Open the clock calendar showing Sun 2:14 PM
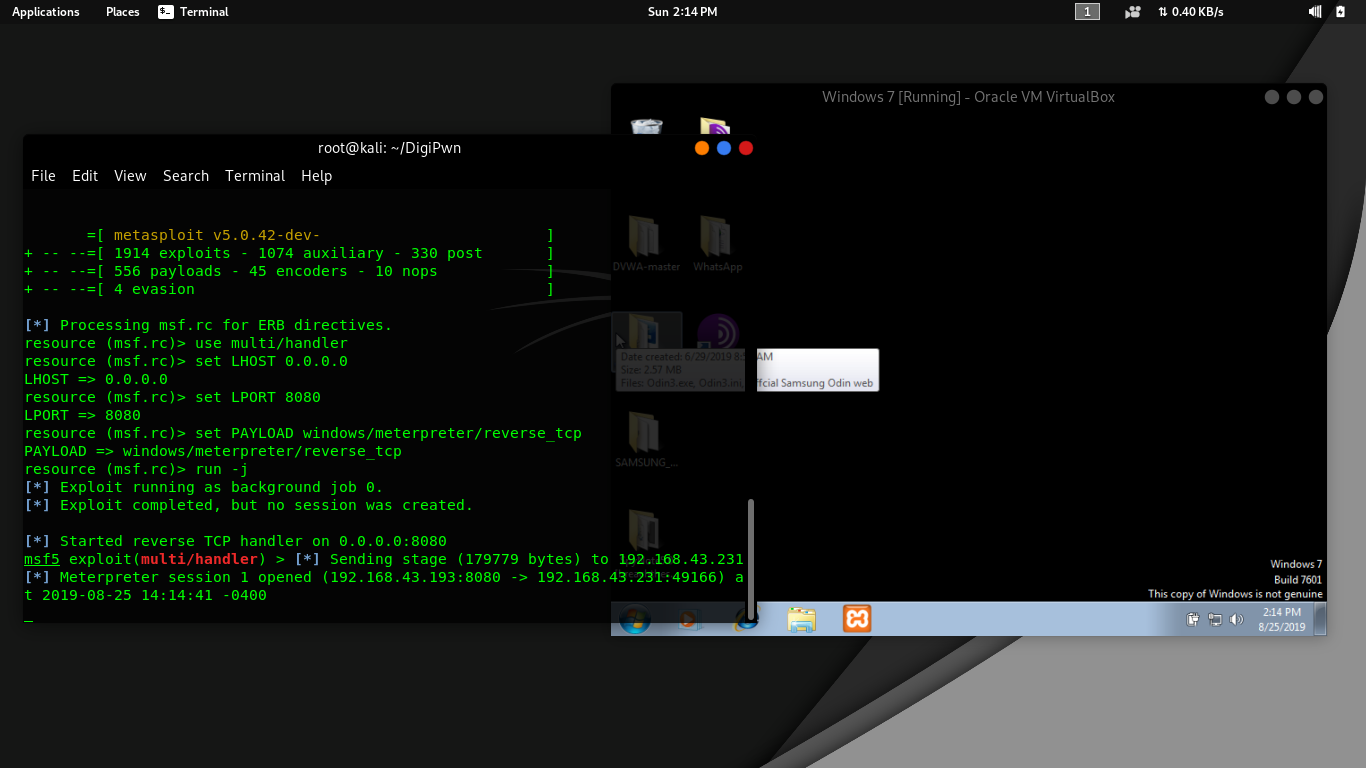This screenshot has width=1366, height=768. click(682, 12)
